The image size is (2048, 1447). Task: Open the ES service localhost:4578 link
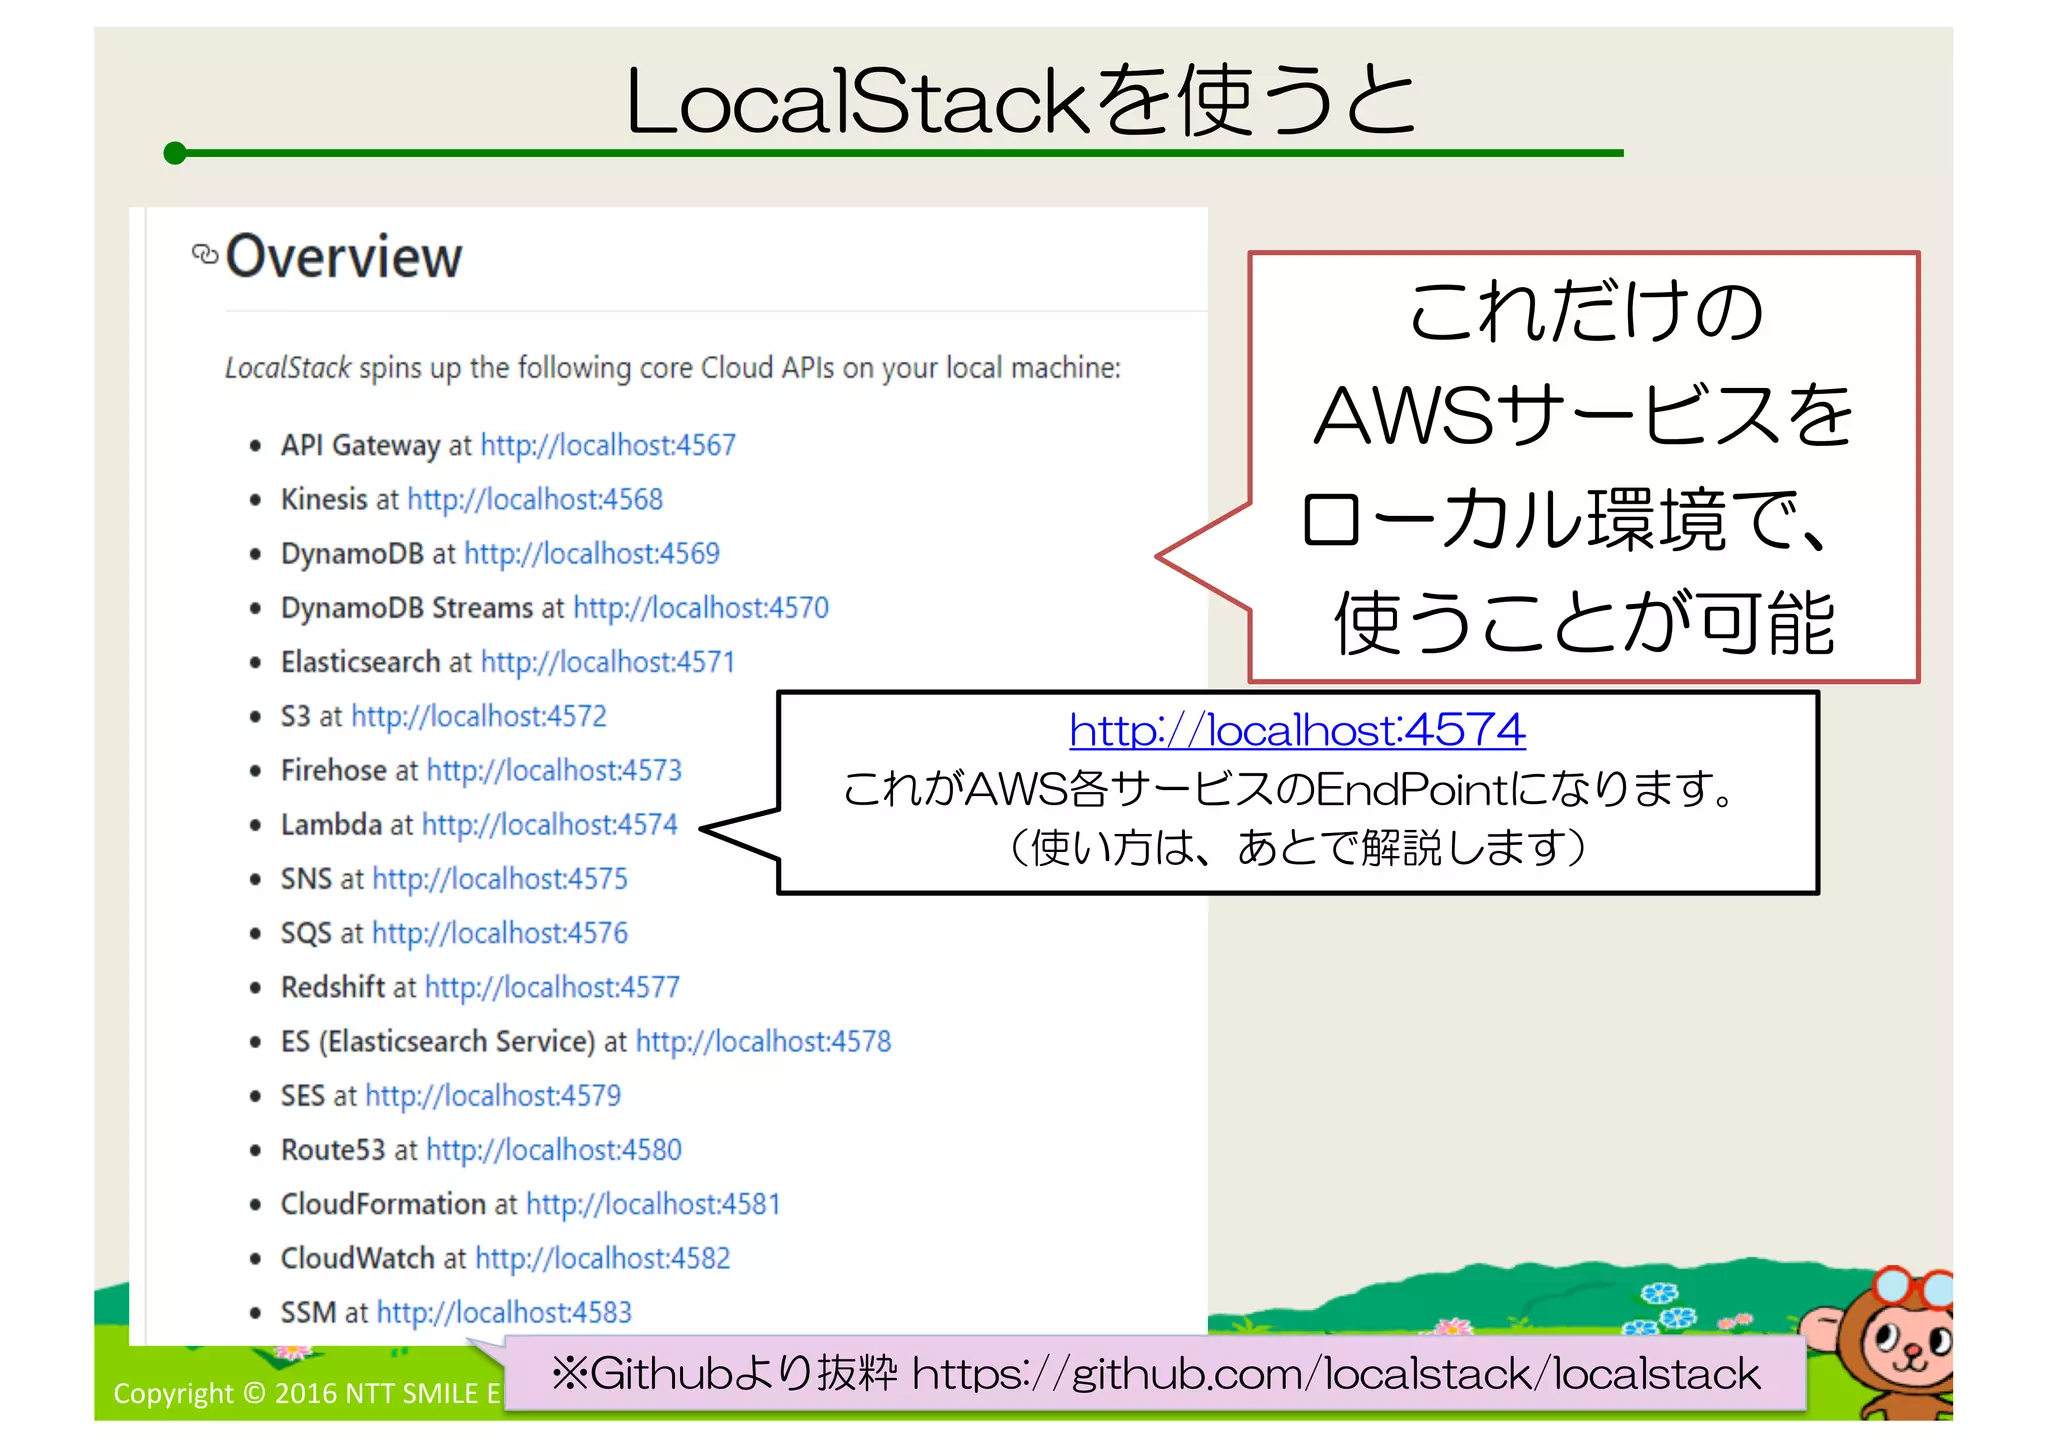763,1041
